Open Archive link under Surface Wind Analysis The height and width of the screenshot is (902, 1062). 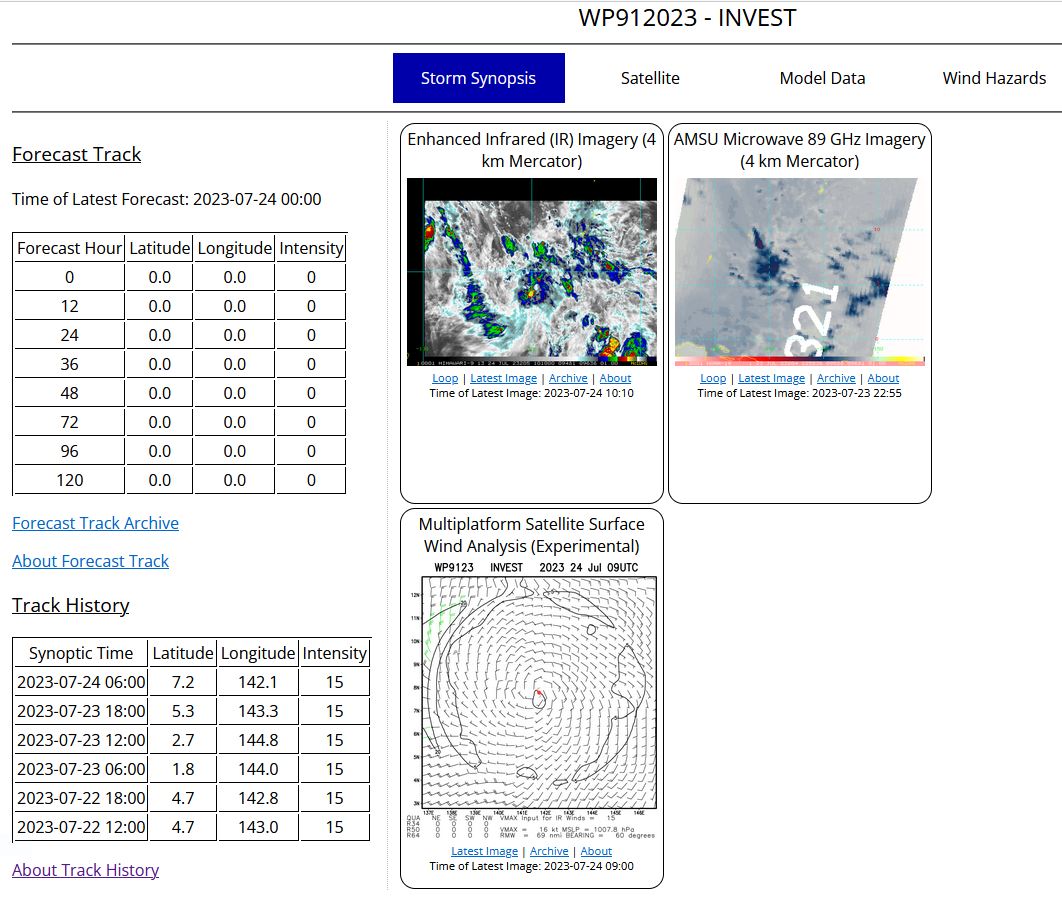549,851
